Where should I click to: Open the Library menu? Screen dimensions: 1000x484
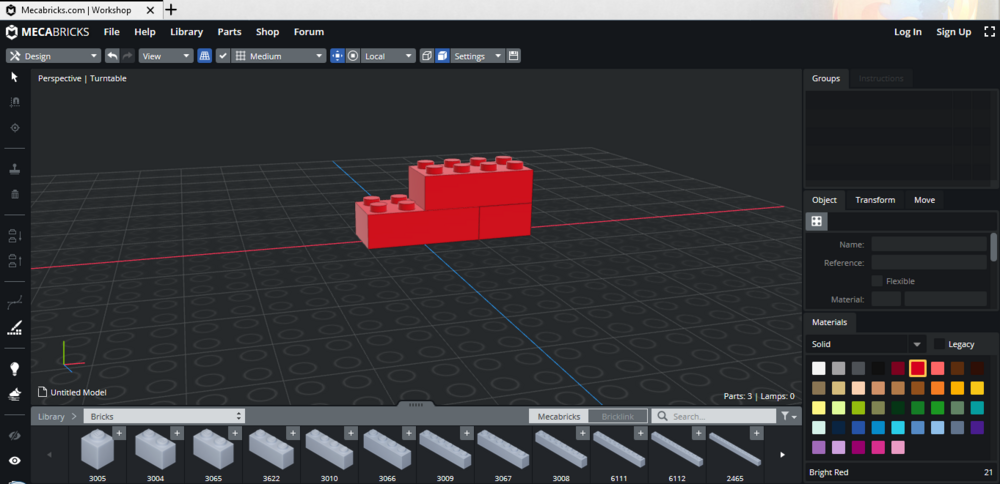[186, 32]
